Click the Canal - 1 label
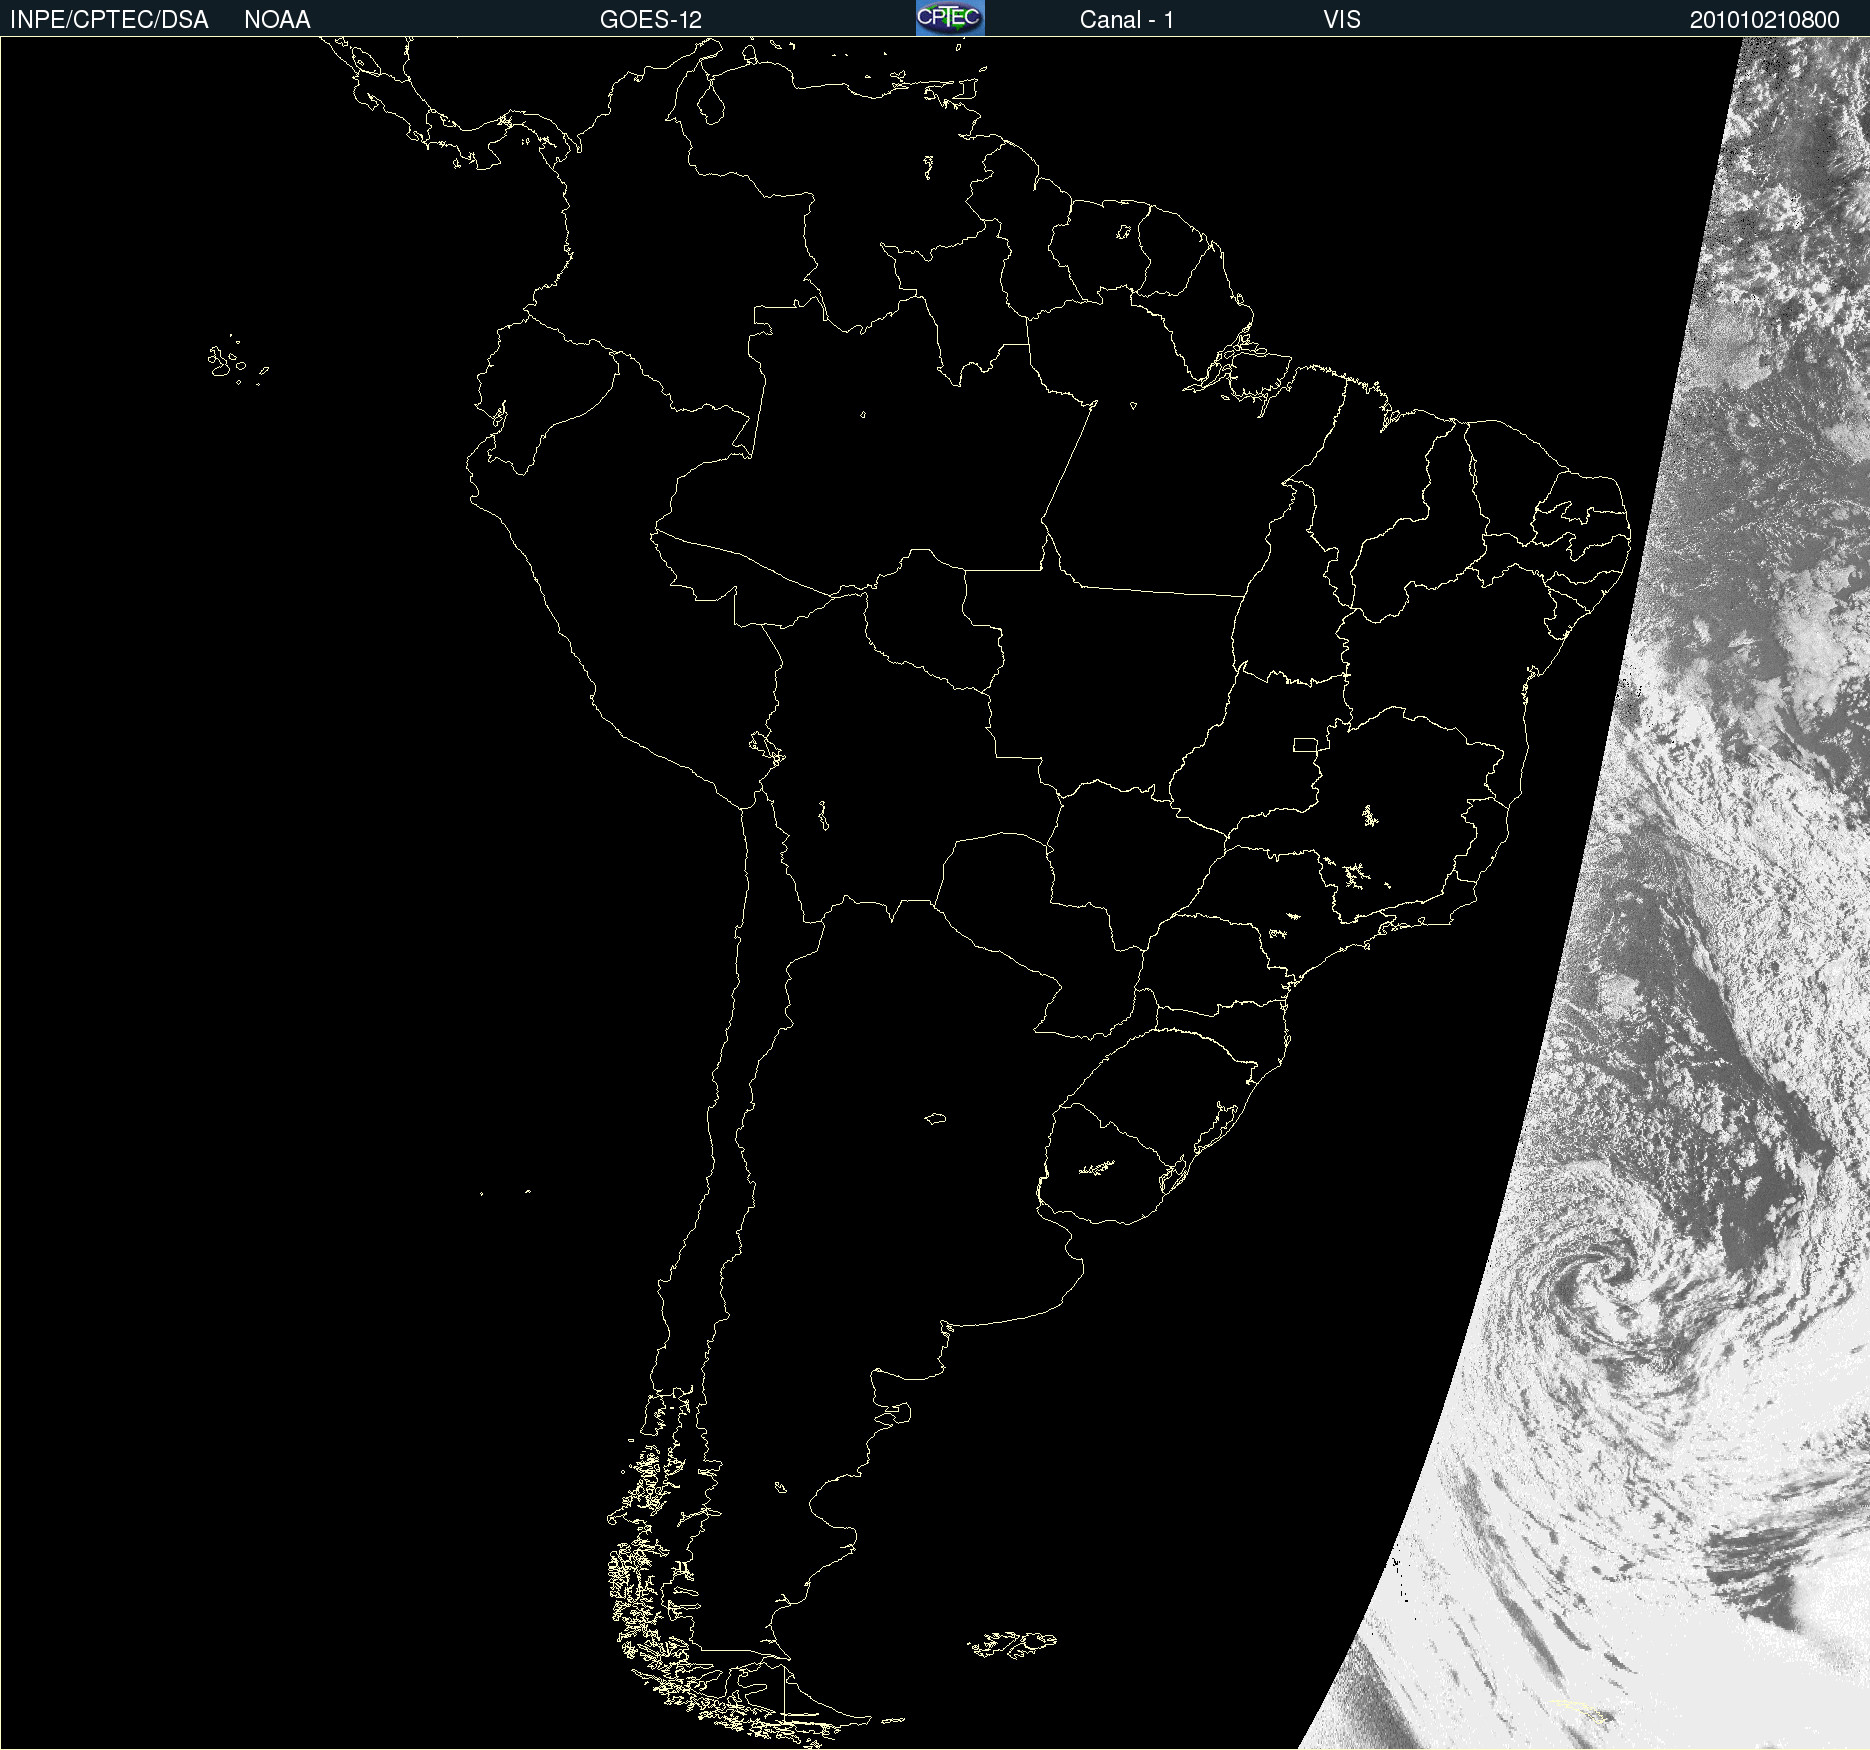 coord(1127,20)
